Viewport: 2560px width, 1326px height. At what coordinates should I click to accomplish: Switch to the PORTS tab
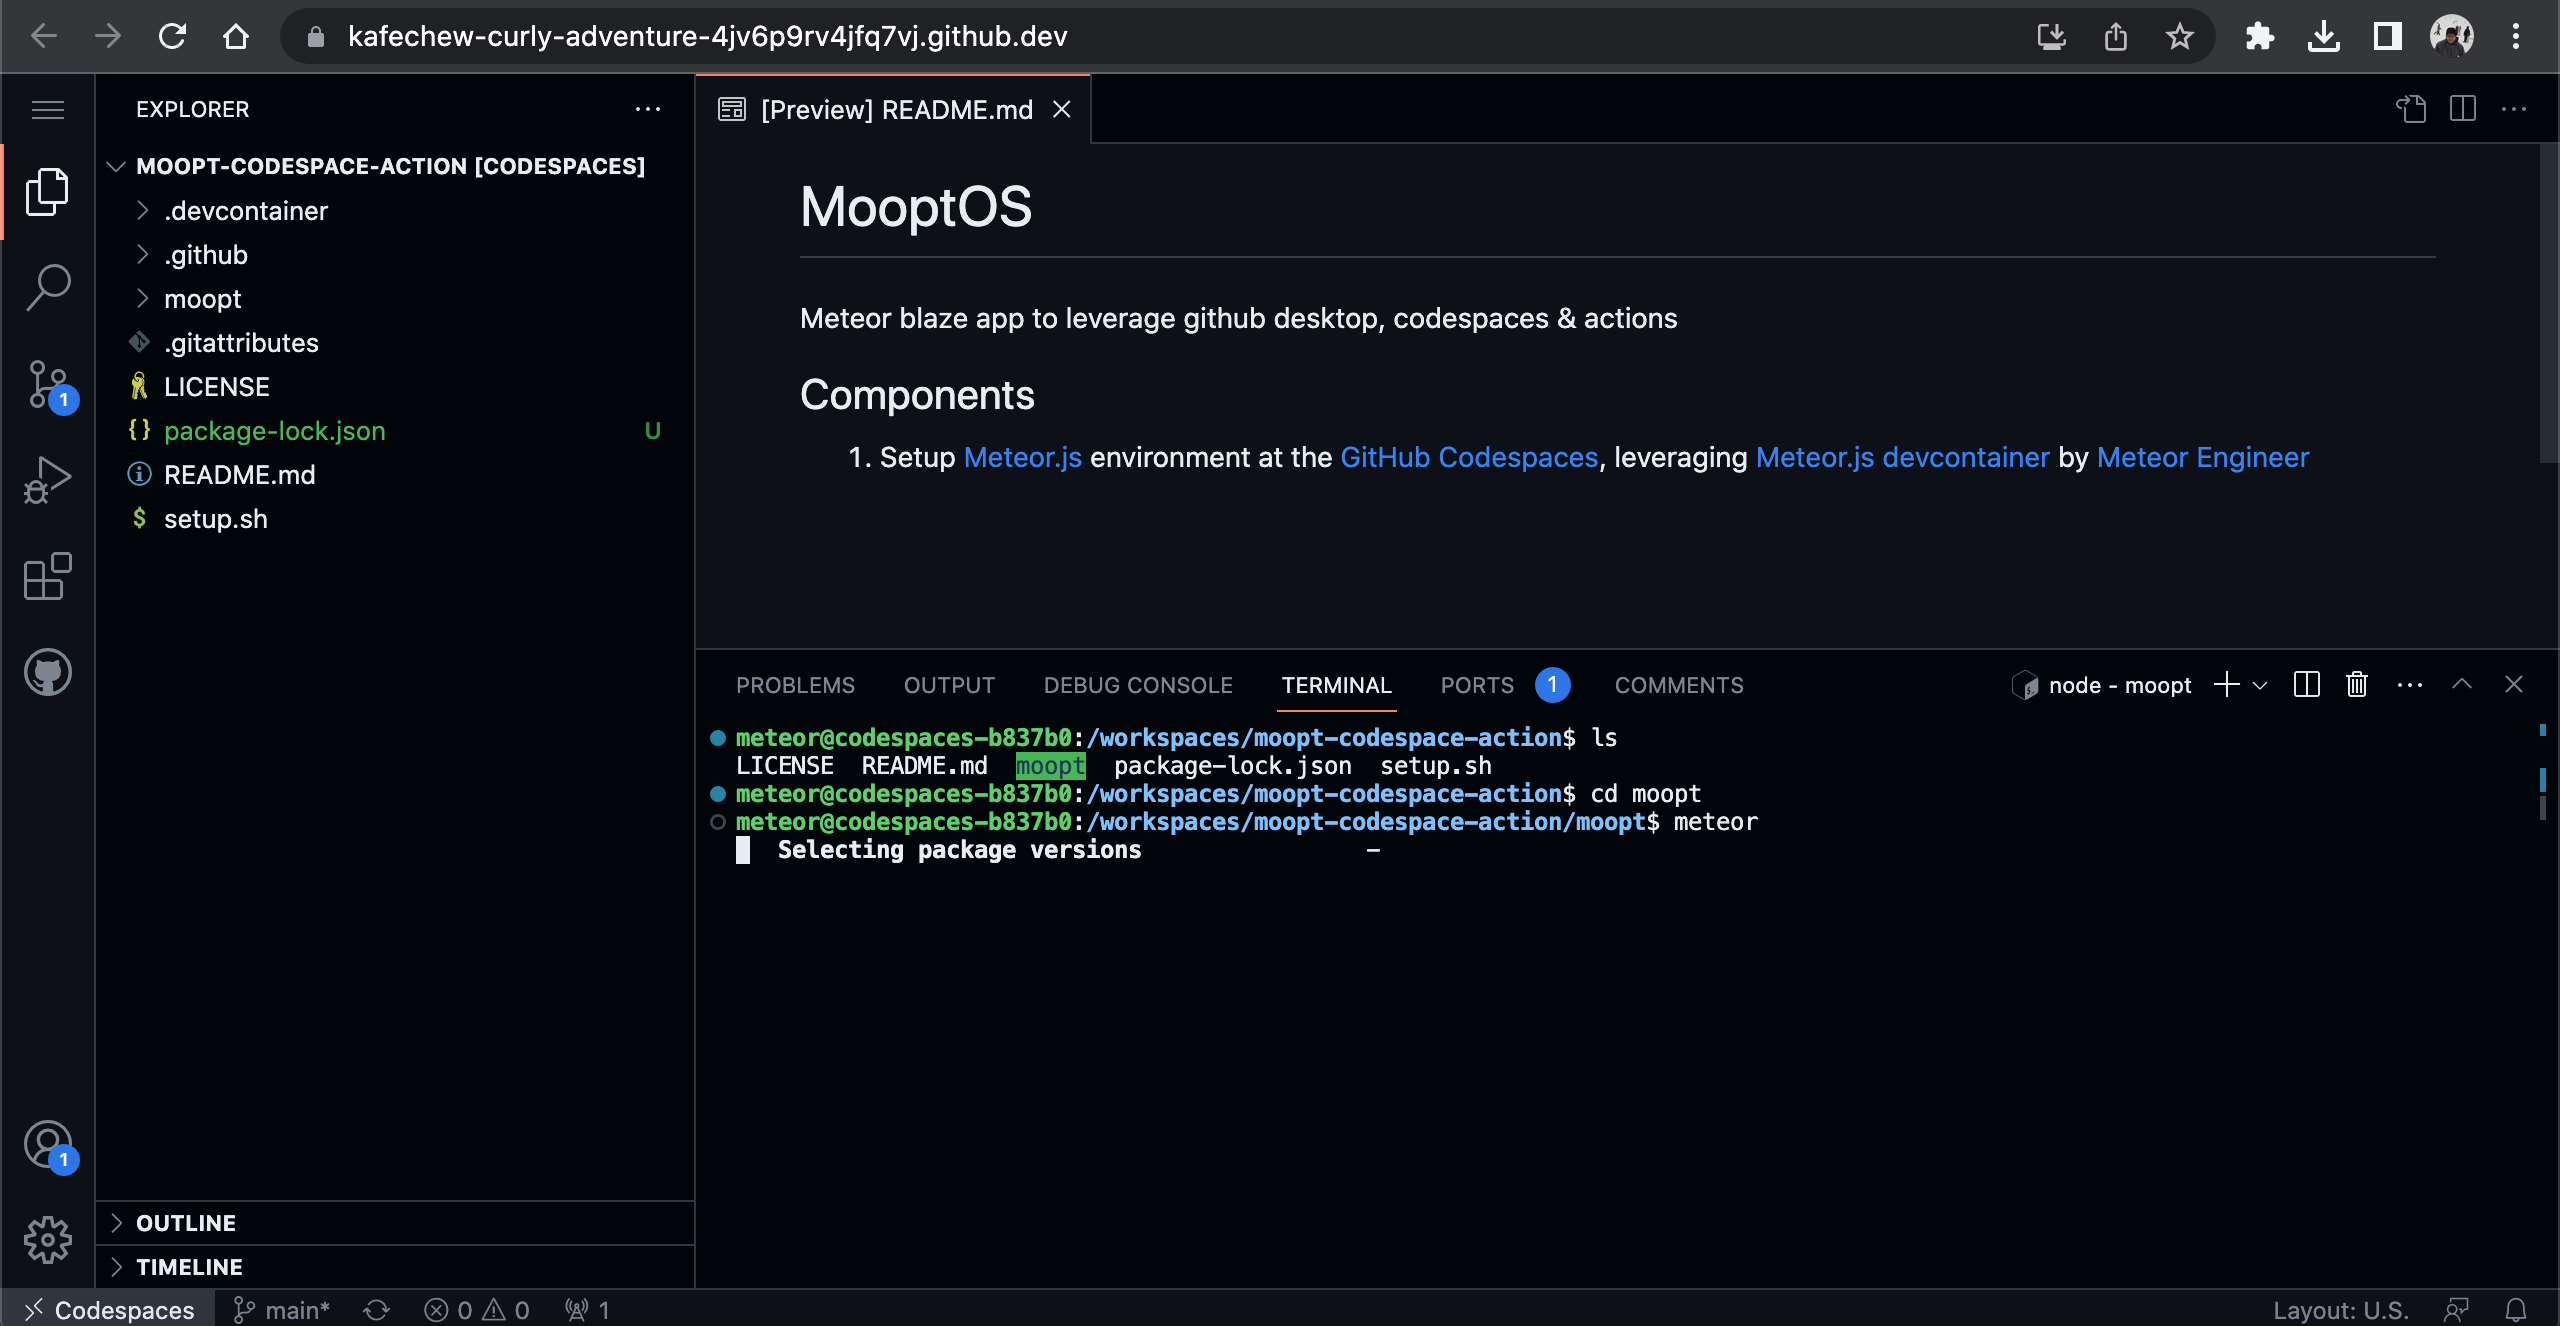click(x=1477, y=685)
